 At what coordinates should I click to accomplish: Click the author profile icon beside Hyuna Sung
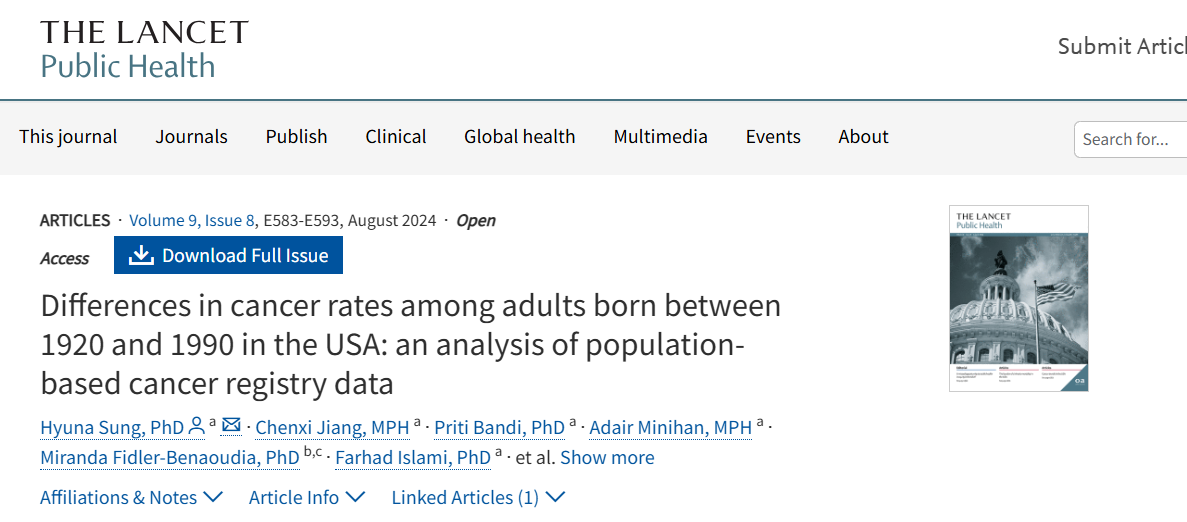[196, 427]
